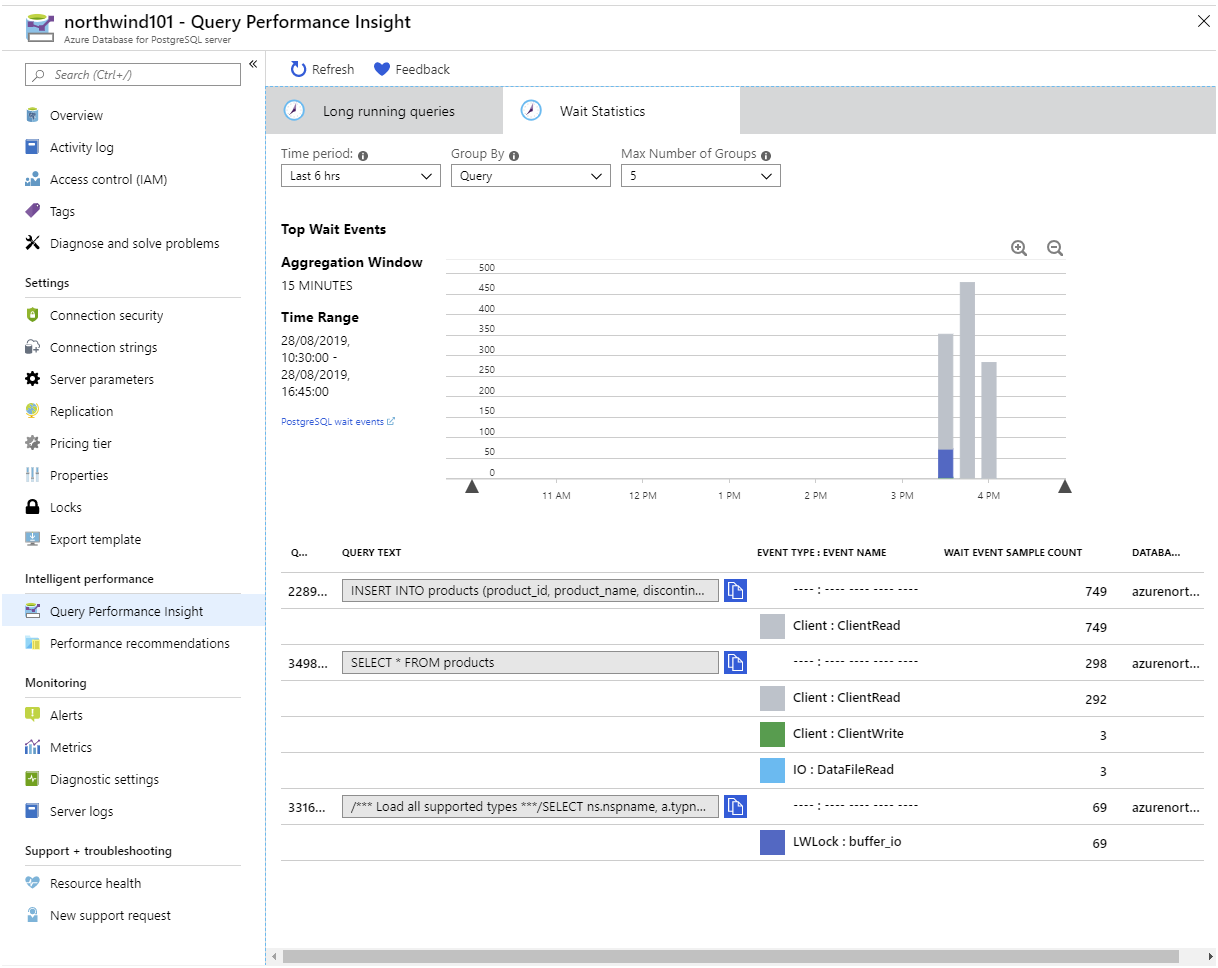
Task: Click the Refresh button
Action: coord(322,69)
